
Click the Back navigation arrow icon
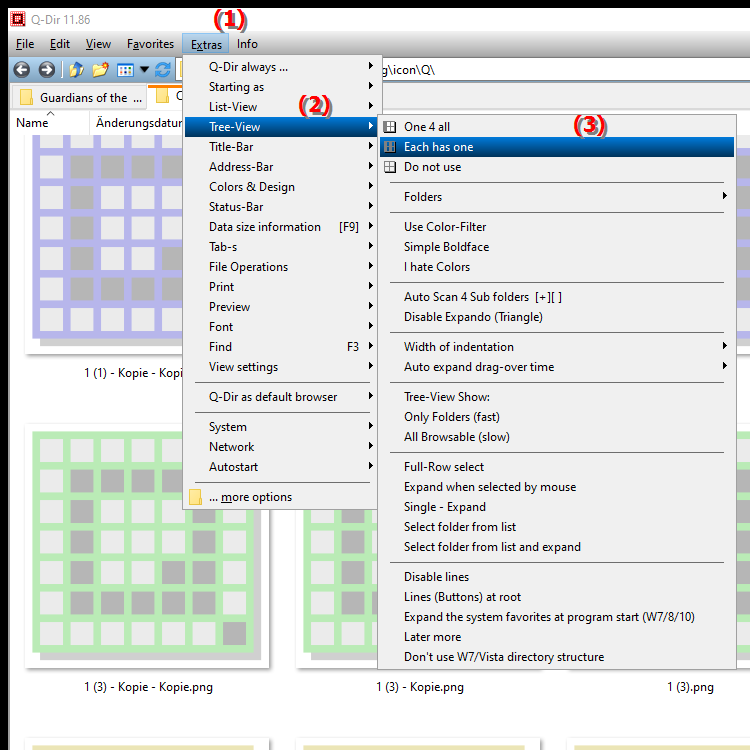[x=22, y=70]
